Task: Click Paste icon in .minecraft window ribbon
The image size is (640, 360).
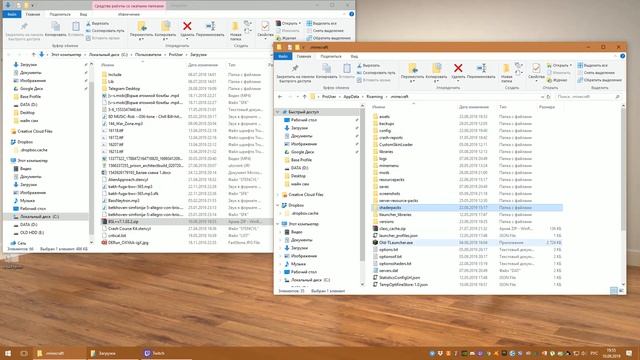Action: tap(347, 68)
